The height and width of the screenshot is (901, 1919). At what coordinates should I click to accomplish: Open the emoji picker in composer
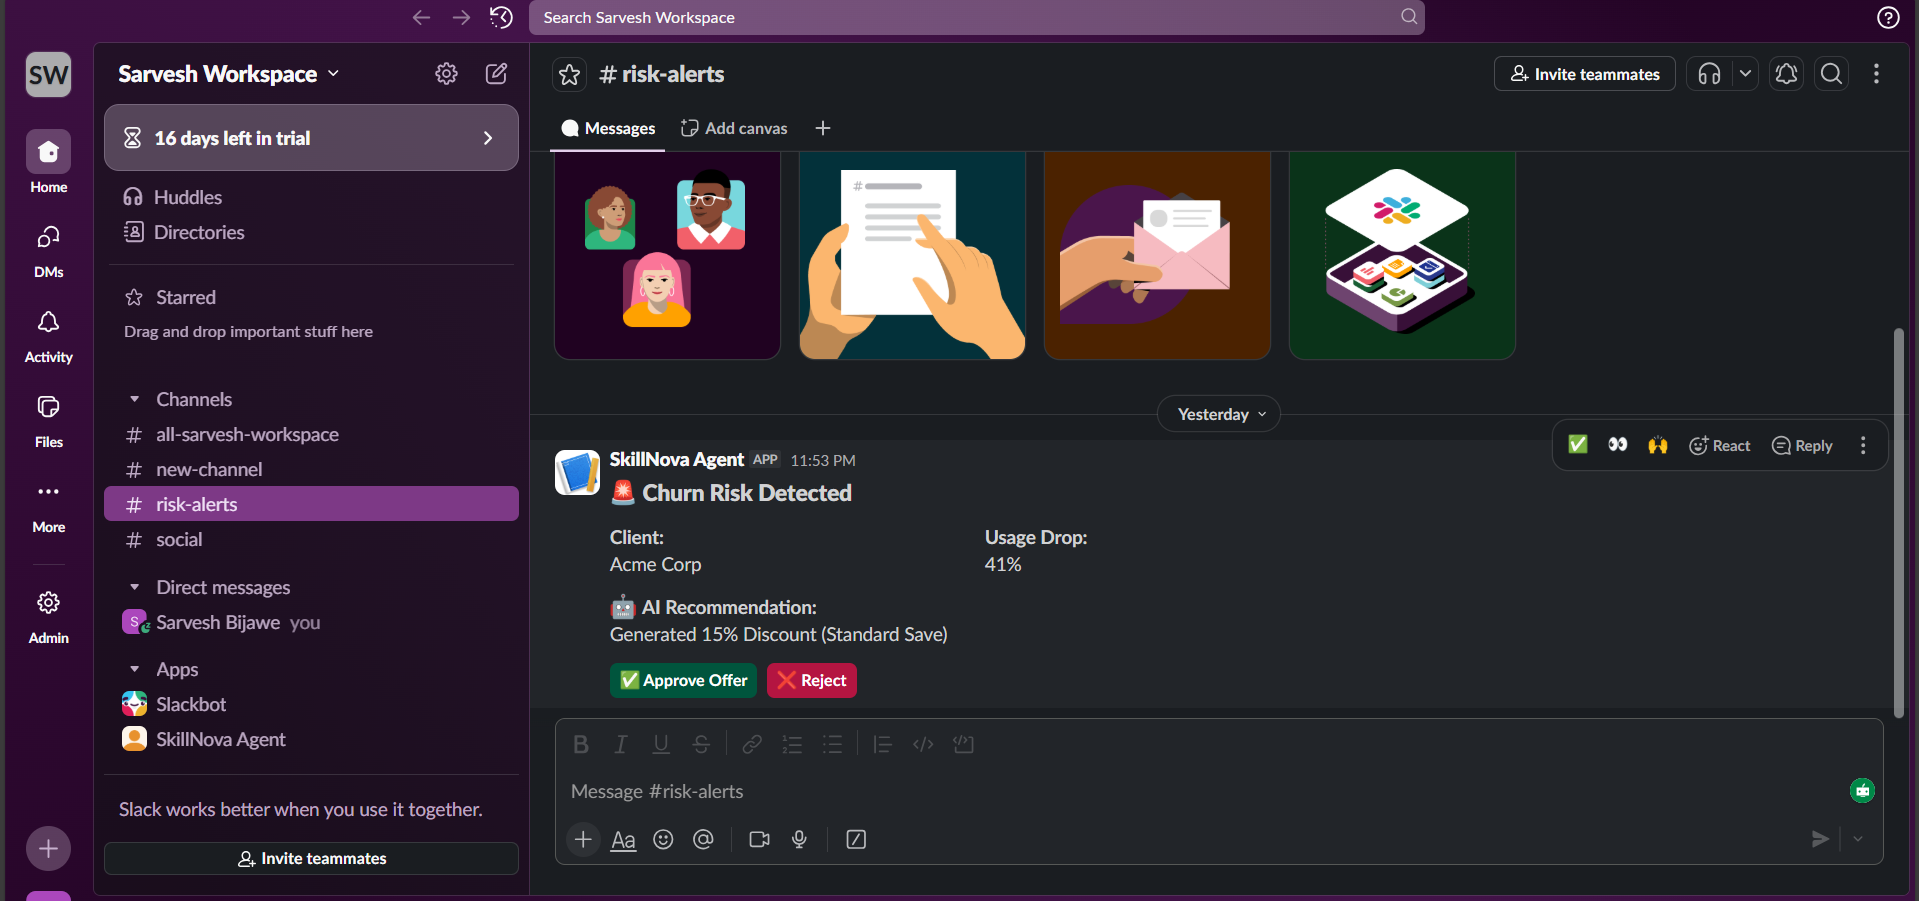click(x=663, y=839)
